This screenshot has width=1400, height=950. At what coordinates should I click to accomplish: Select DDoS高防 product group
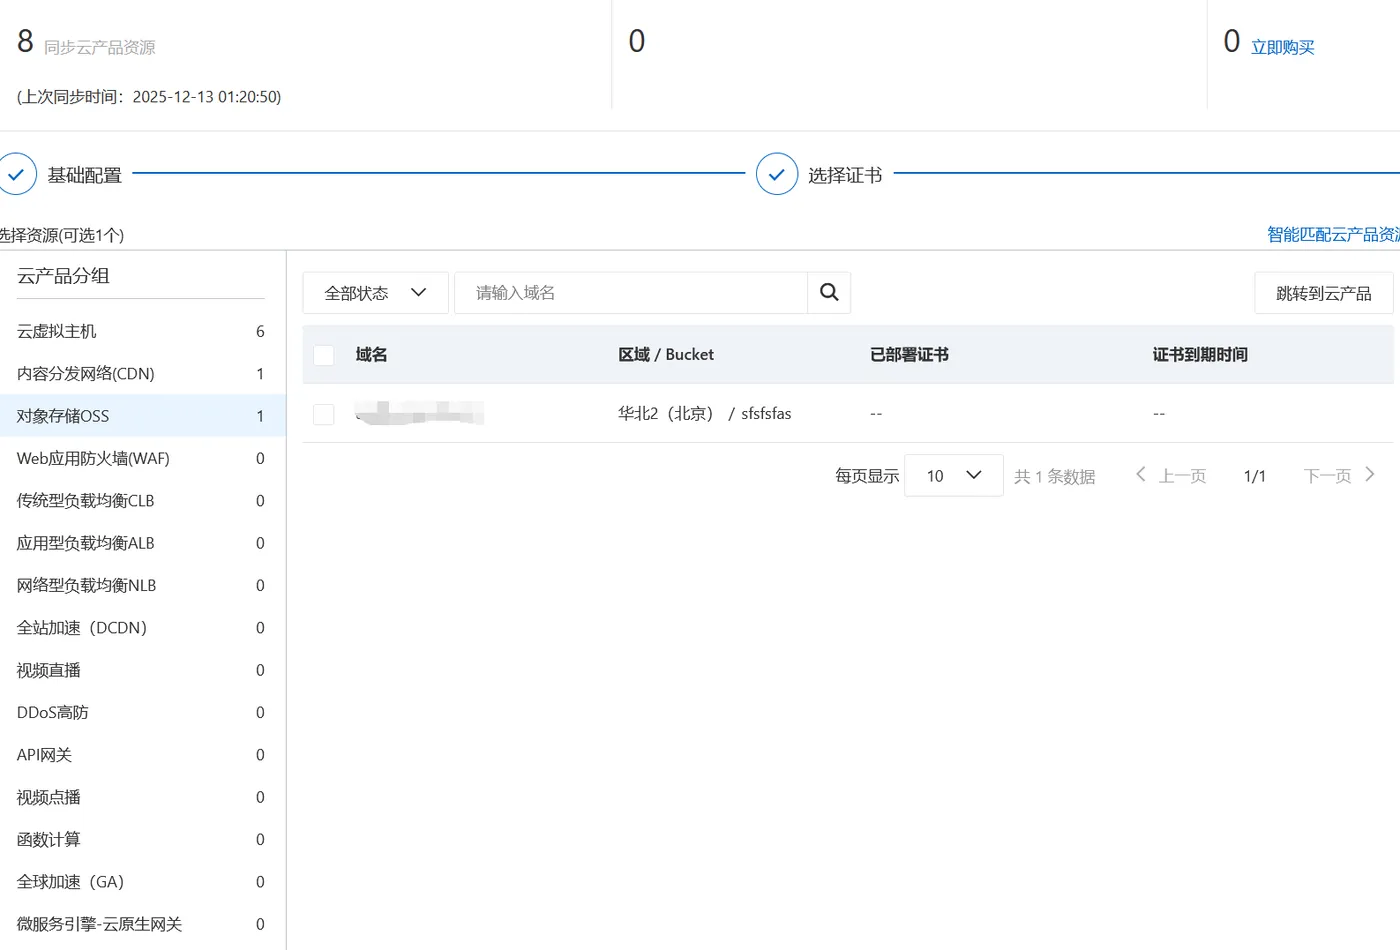[141, 712]
